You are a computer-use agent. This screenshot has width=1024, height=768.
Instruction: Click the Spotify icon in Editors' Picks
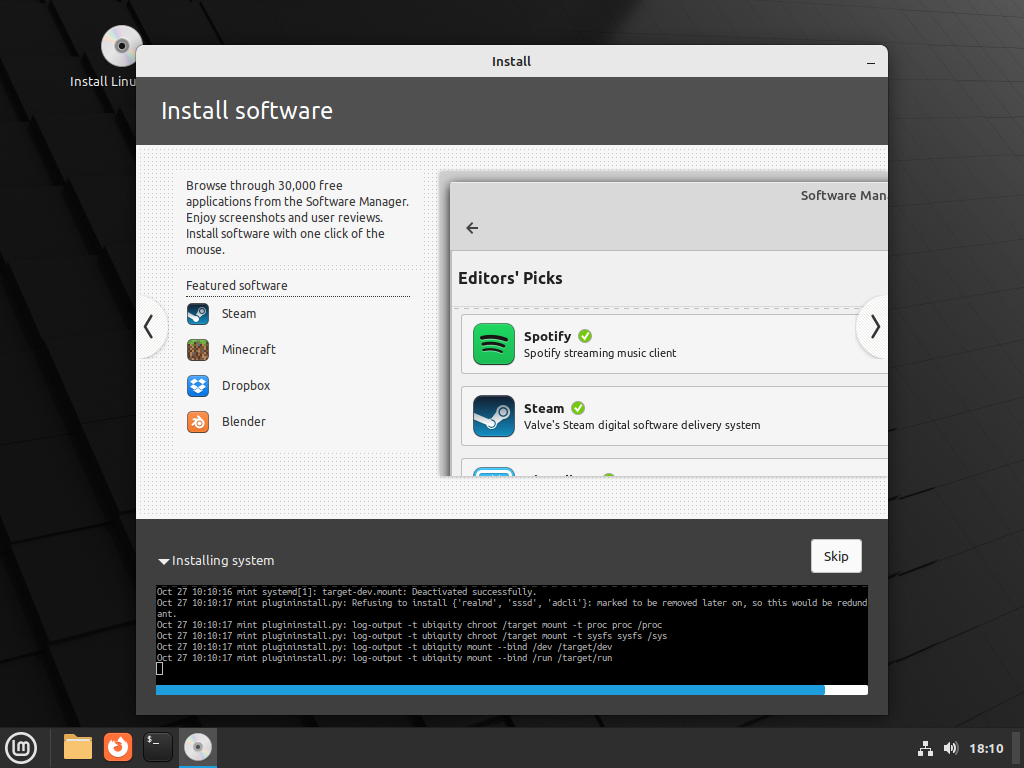click(x=493, y=344)
